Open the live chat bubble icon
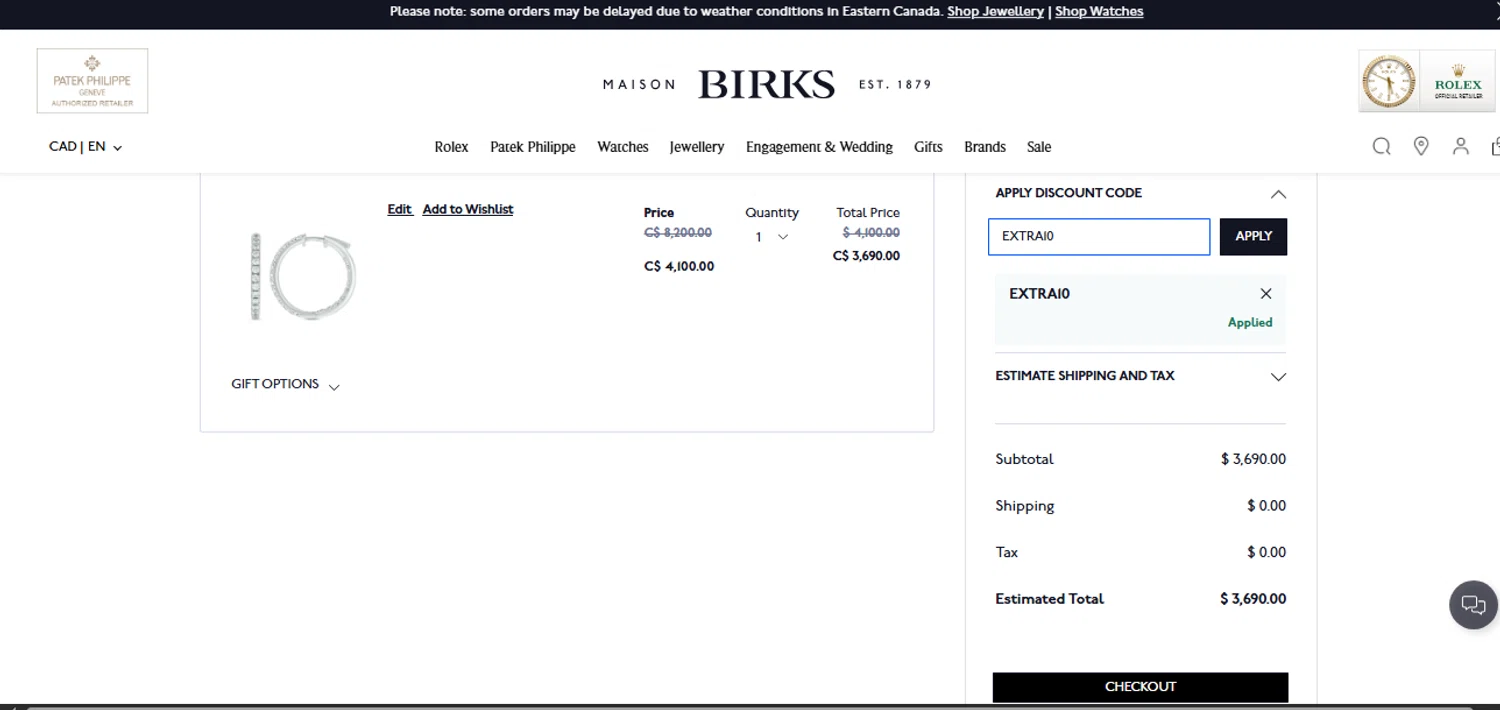 tap(1473, 605)
